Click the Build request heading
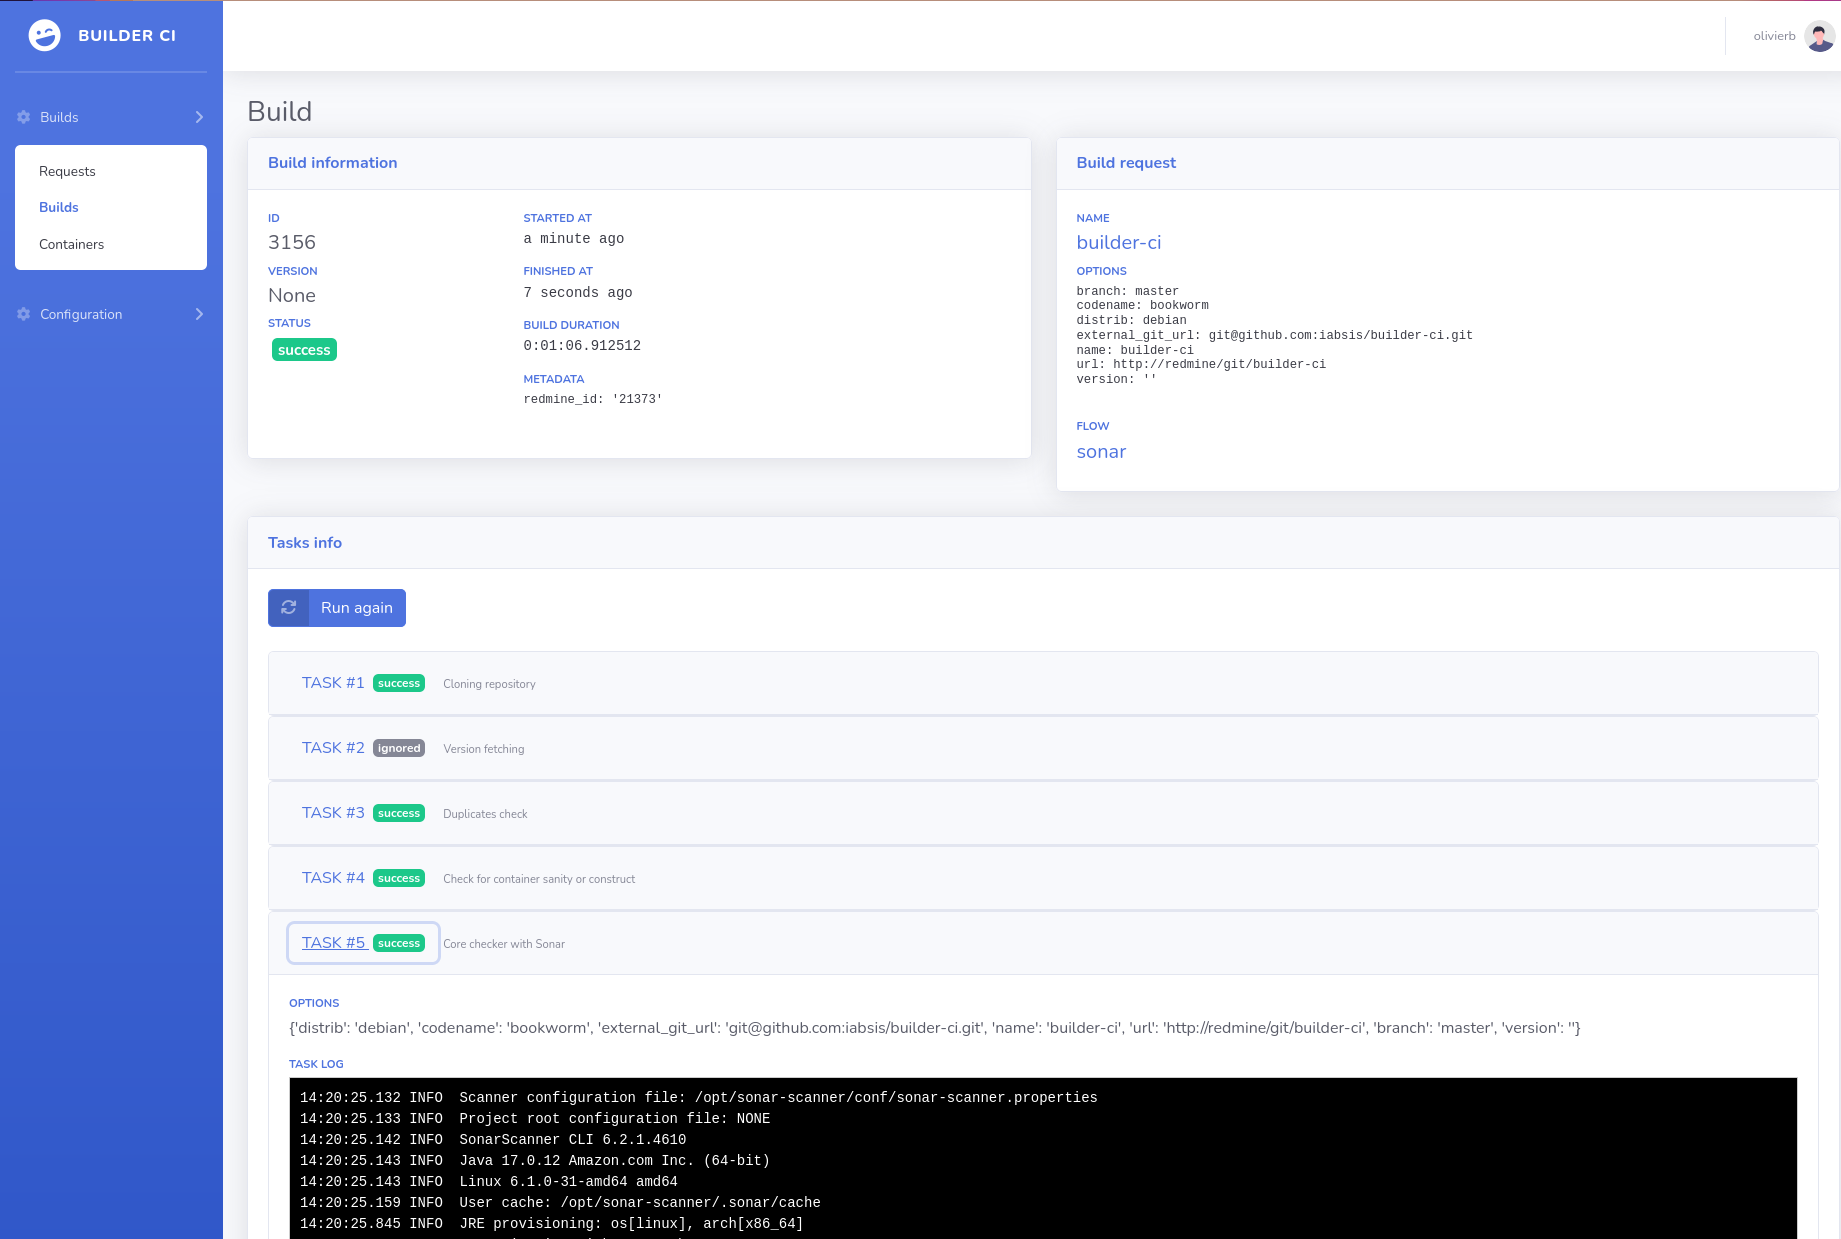Viewport: 1841px width, 1239px height. (1126, 163)
